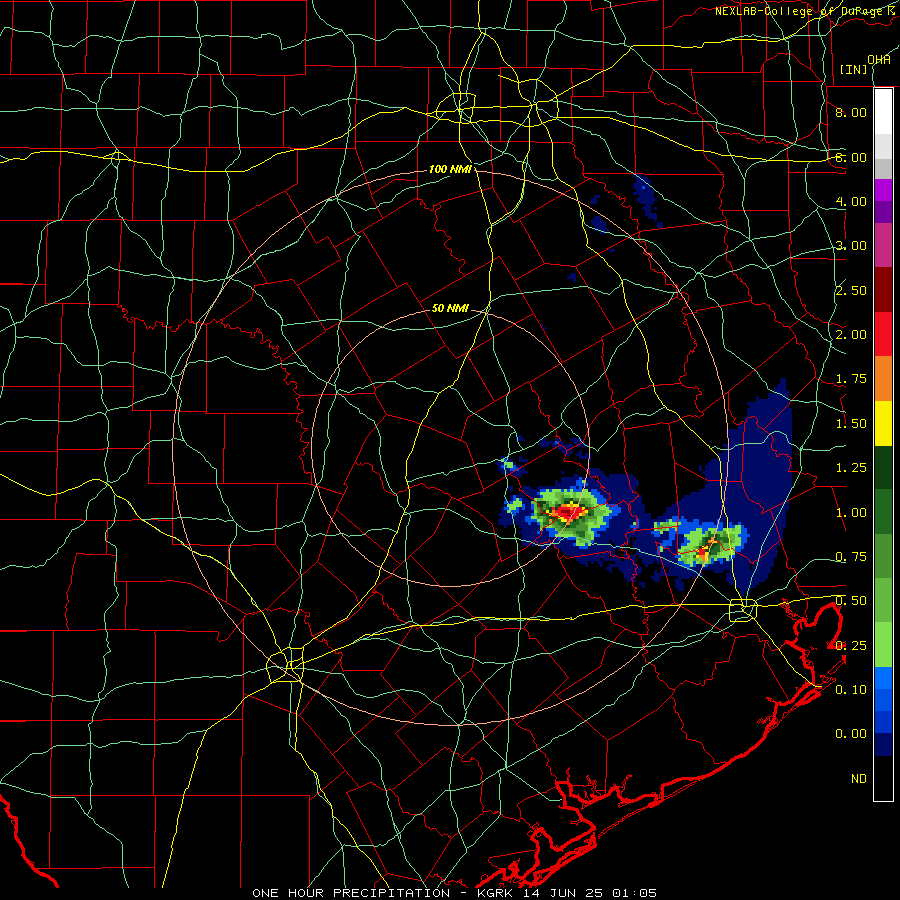900x900 pixels.
Task: Click the "1.25" legend label
Action: pos(851,468)
